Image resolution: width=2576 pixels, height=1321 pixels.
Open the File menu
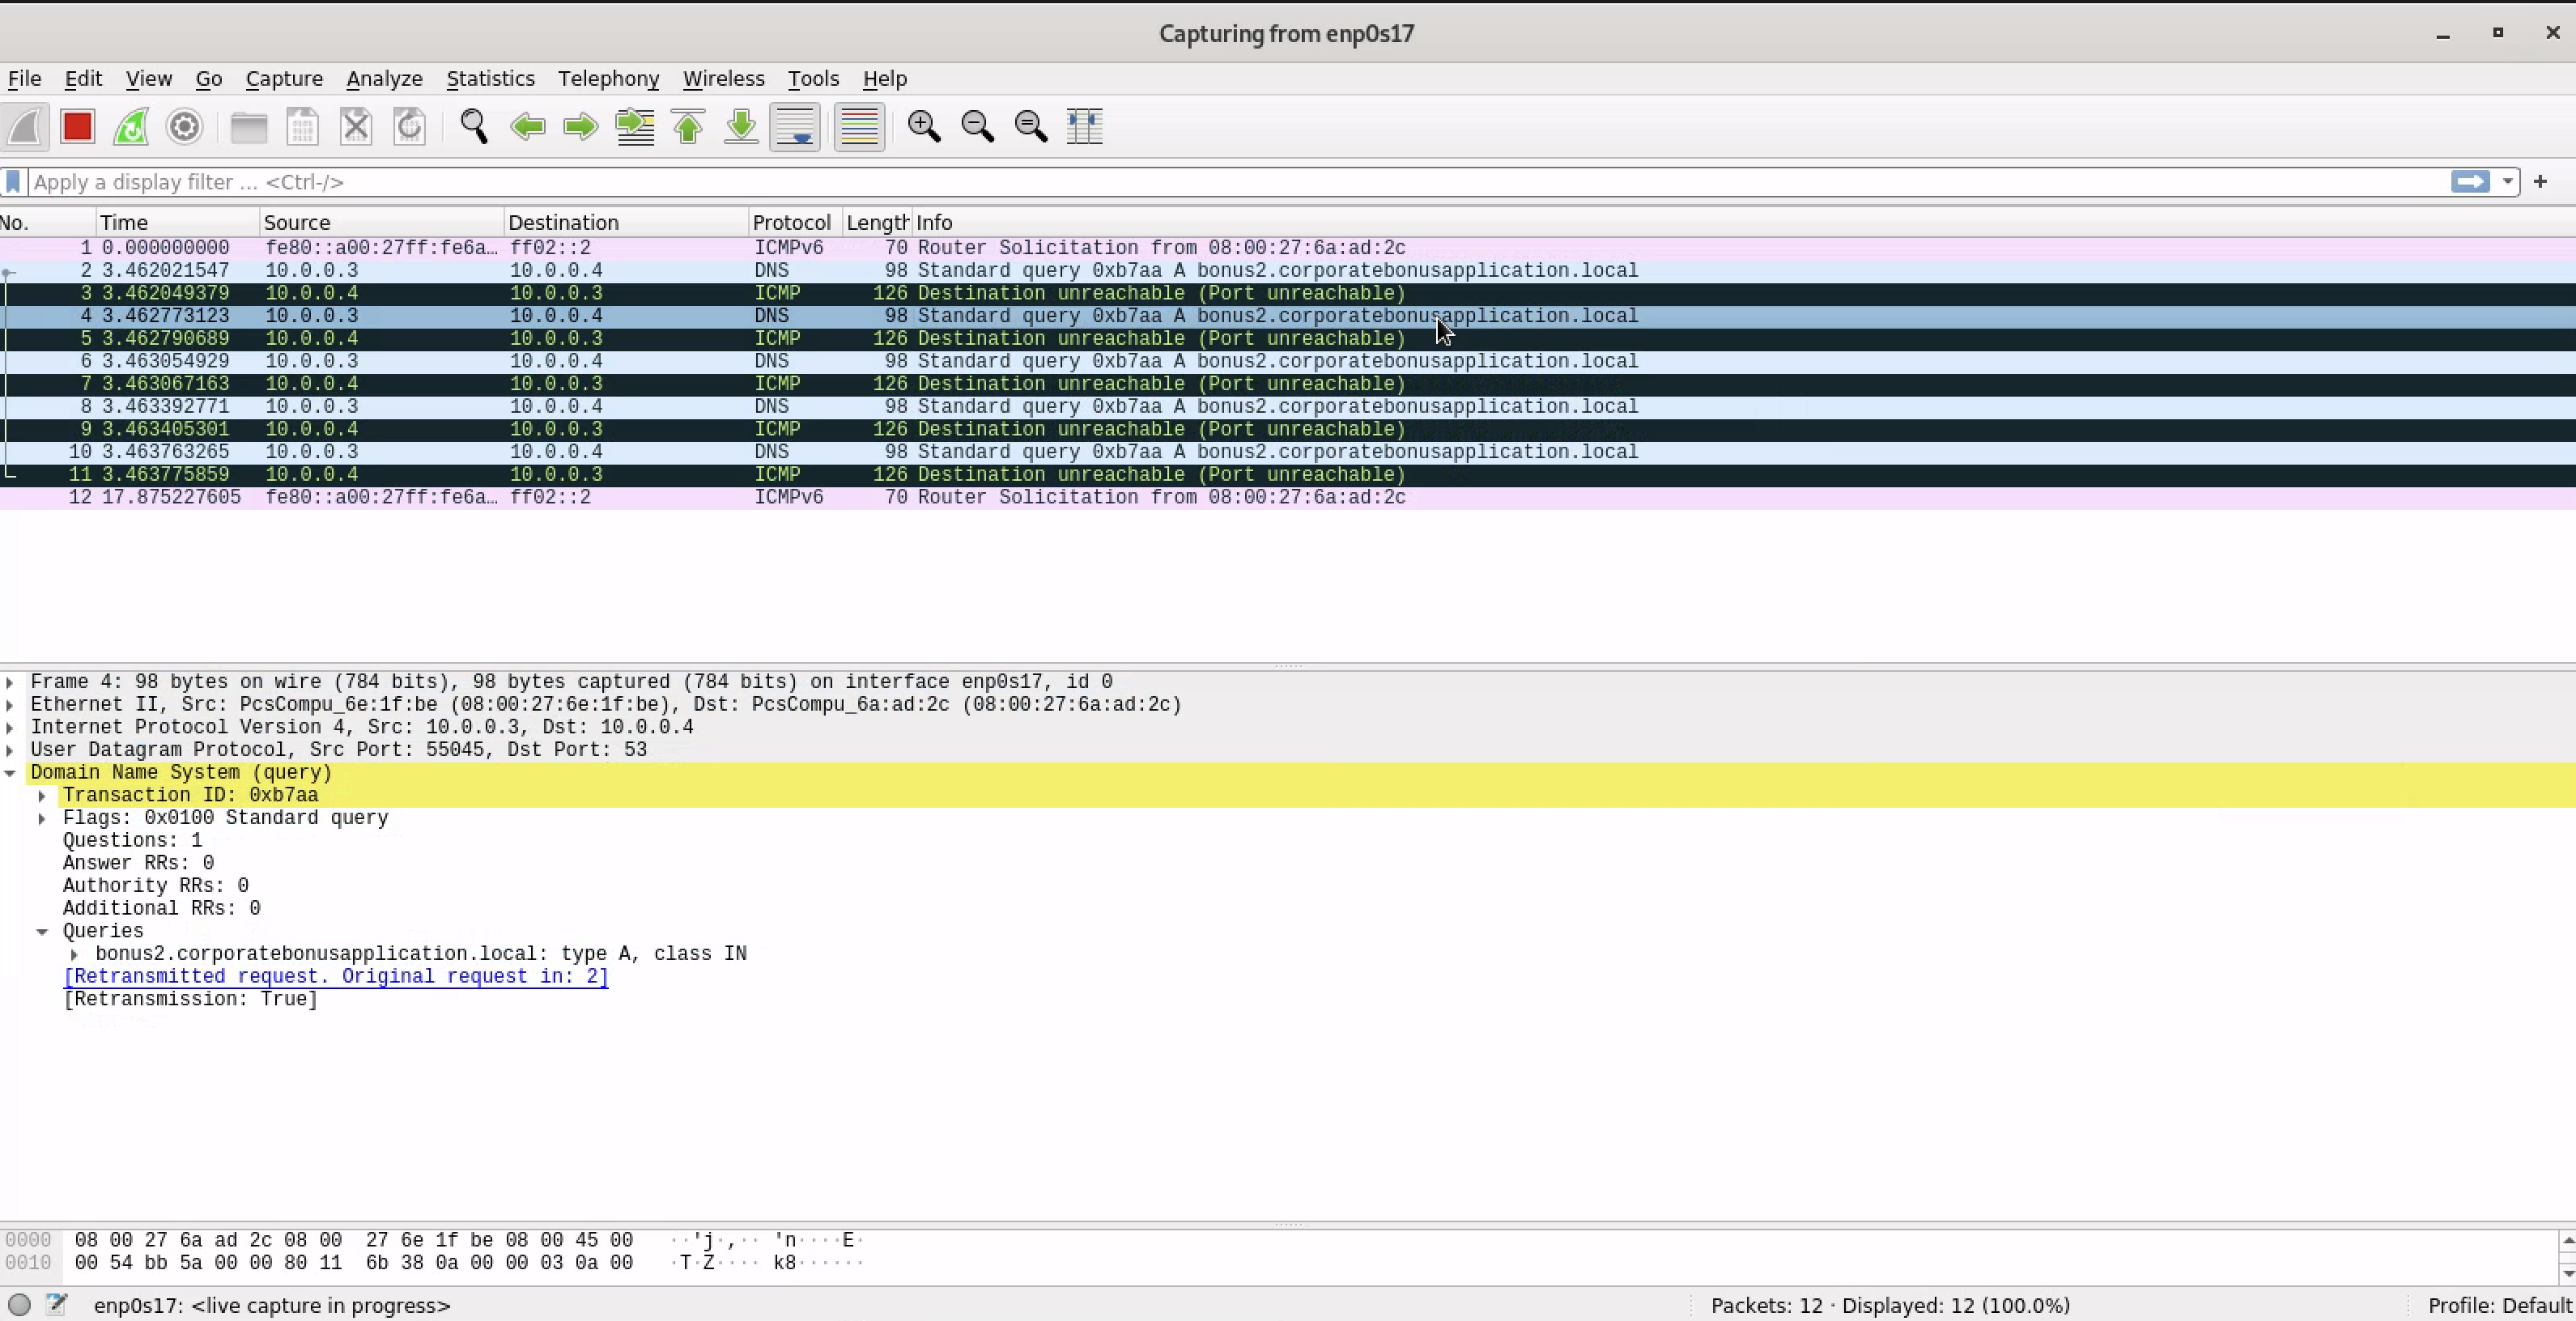[24, 78]
